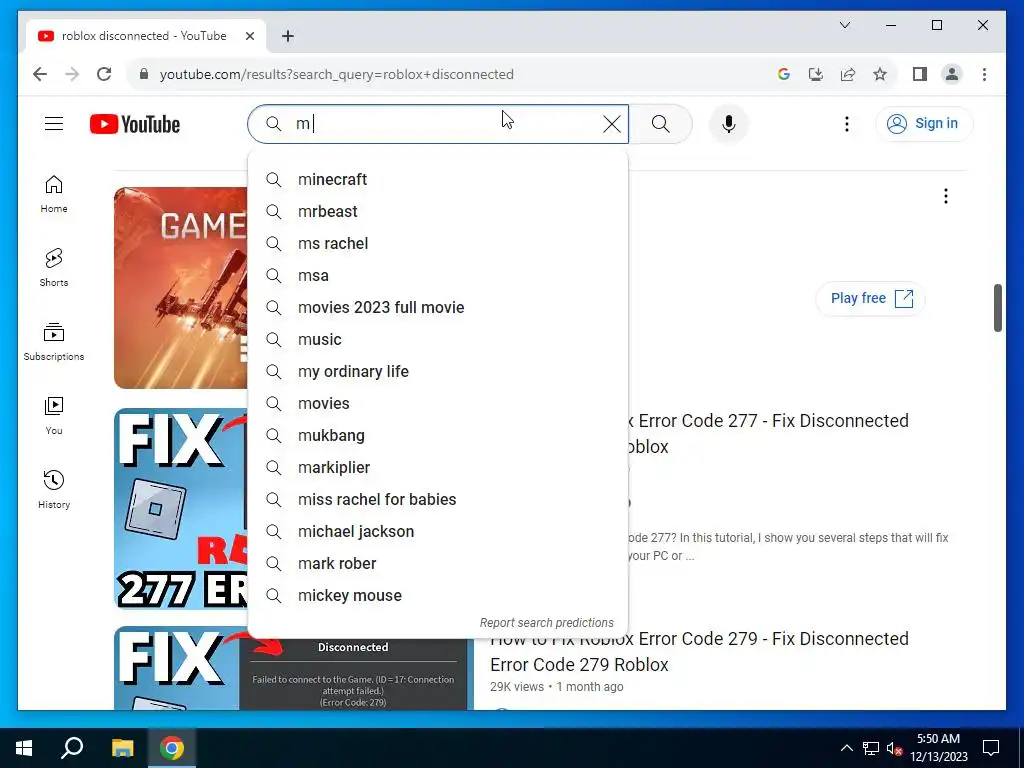
Task: Pick suggestion michael jackson
Action: (438, 532)
